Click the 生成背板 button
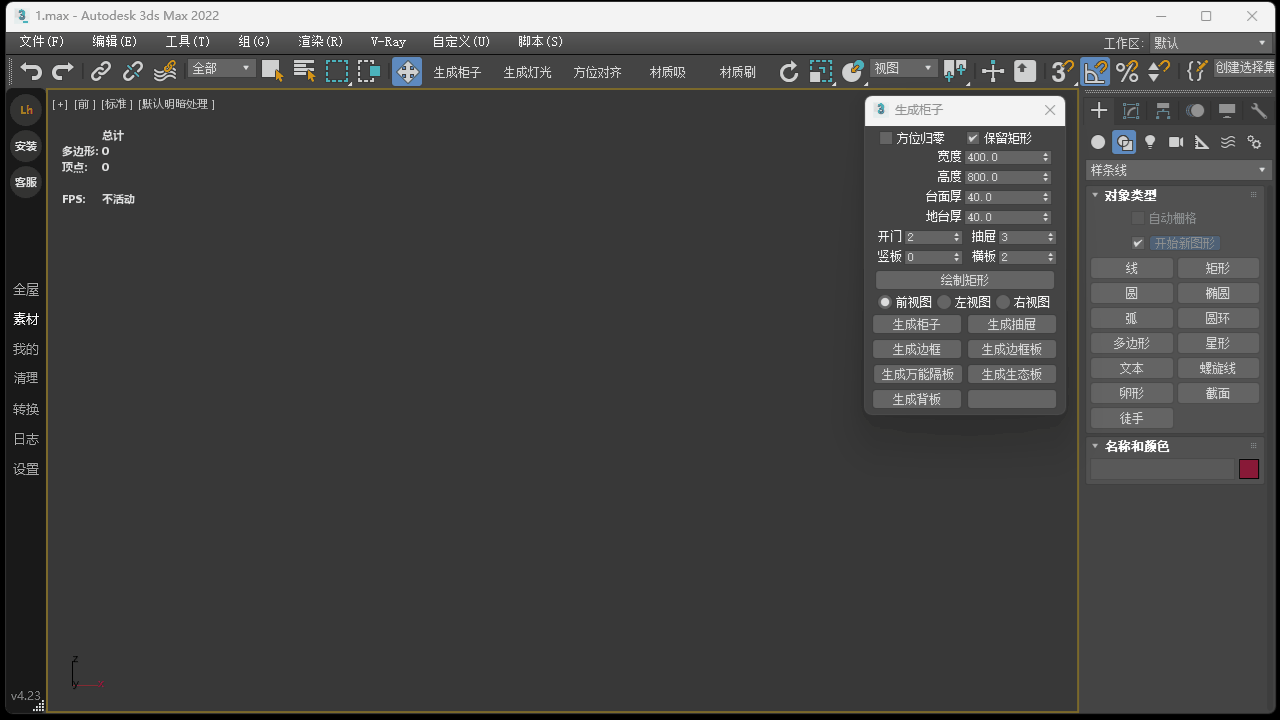 click(917, 399)
